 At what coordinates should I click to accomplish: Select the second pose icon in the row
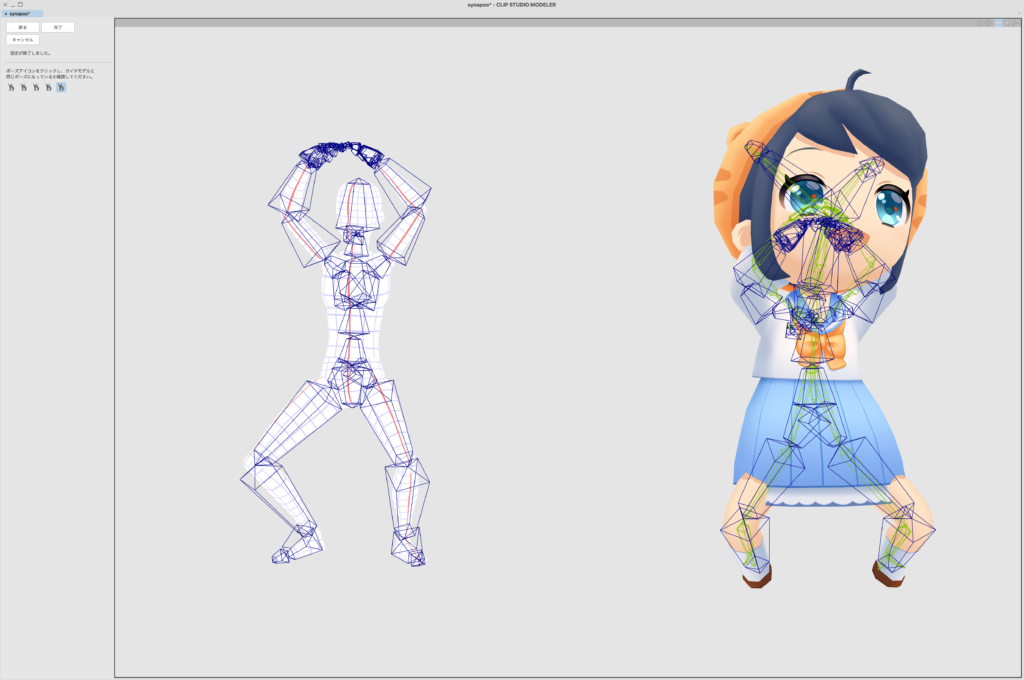(24, 87)
